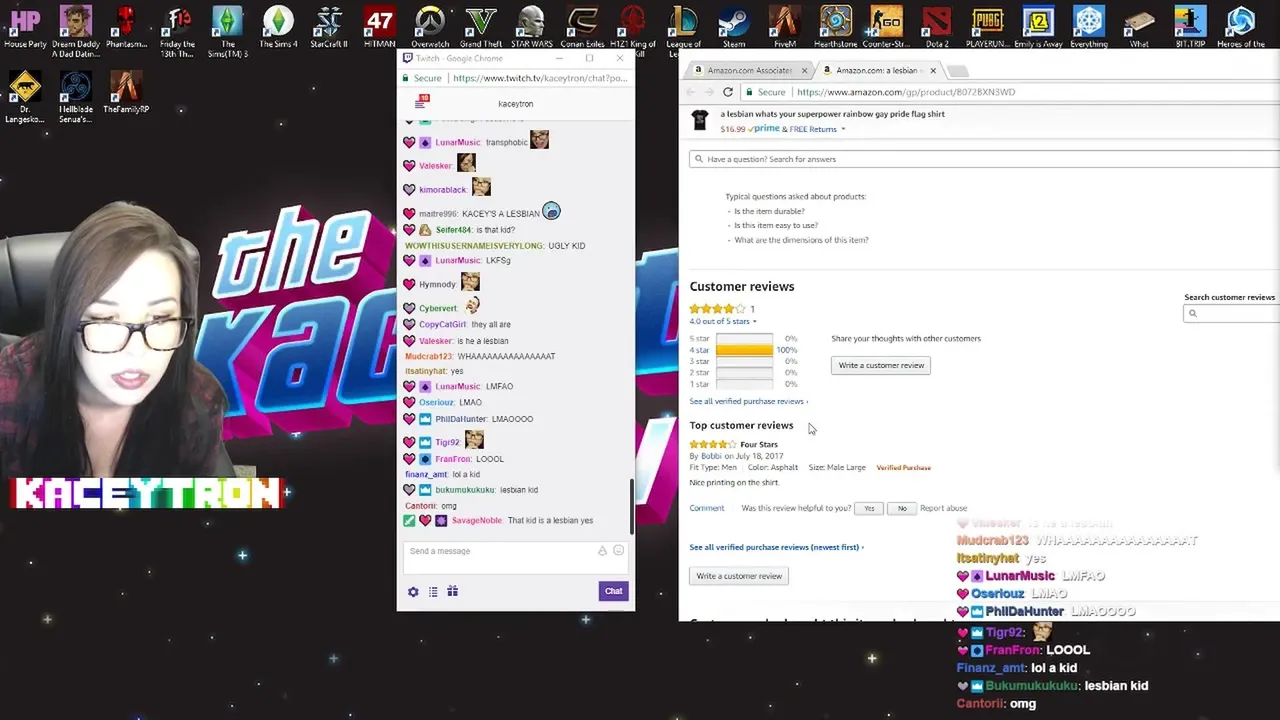The width and height of the screenshot is (1280, 720).
Task: Open Dr. Langeskov desktop shortcut
Action: click(25, 97)
